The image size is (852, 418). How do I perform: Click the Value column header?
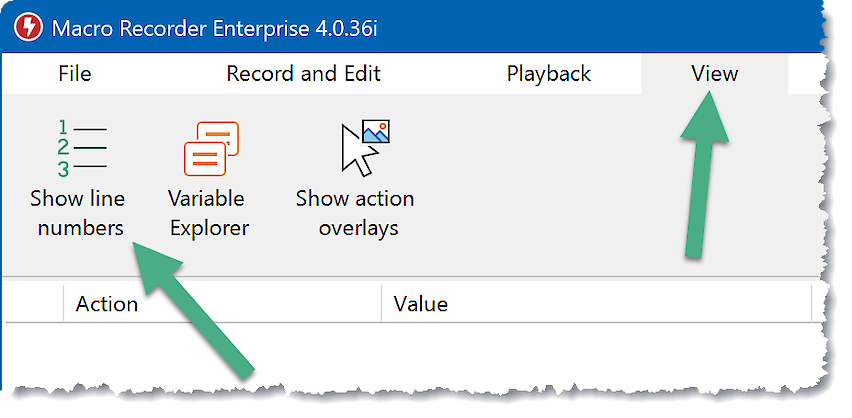point(420,304)
